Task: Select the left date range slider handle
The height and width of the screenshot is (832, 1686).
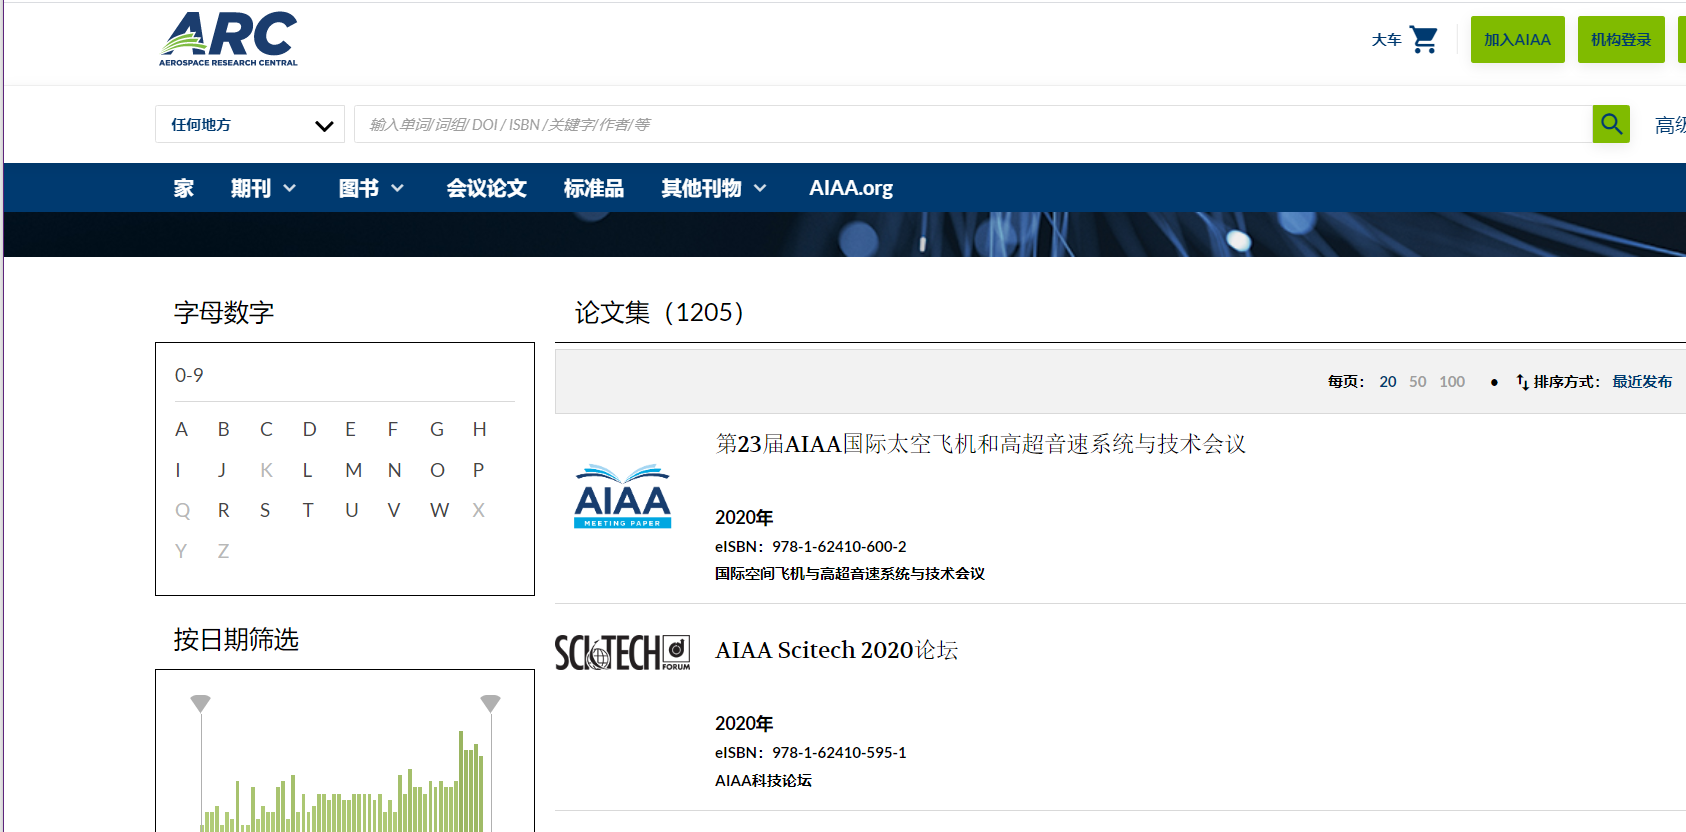Action: tap(201, 703)
